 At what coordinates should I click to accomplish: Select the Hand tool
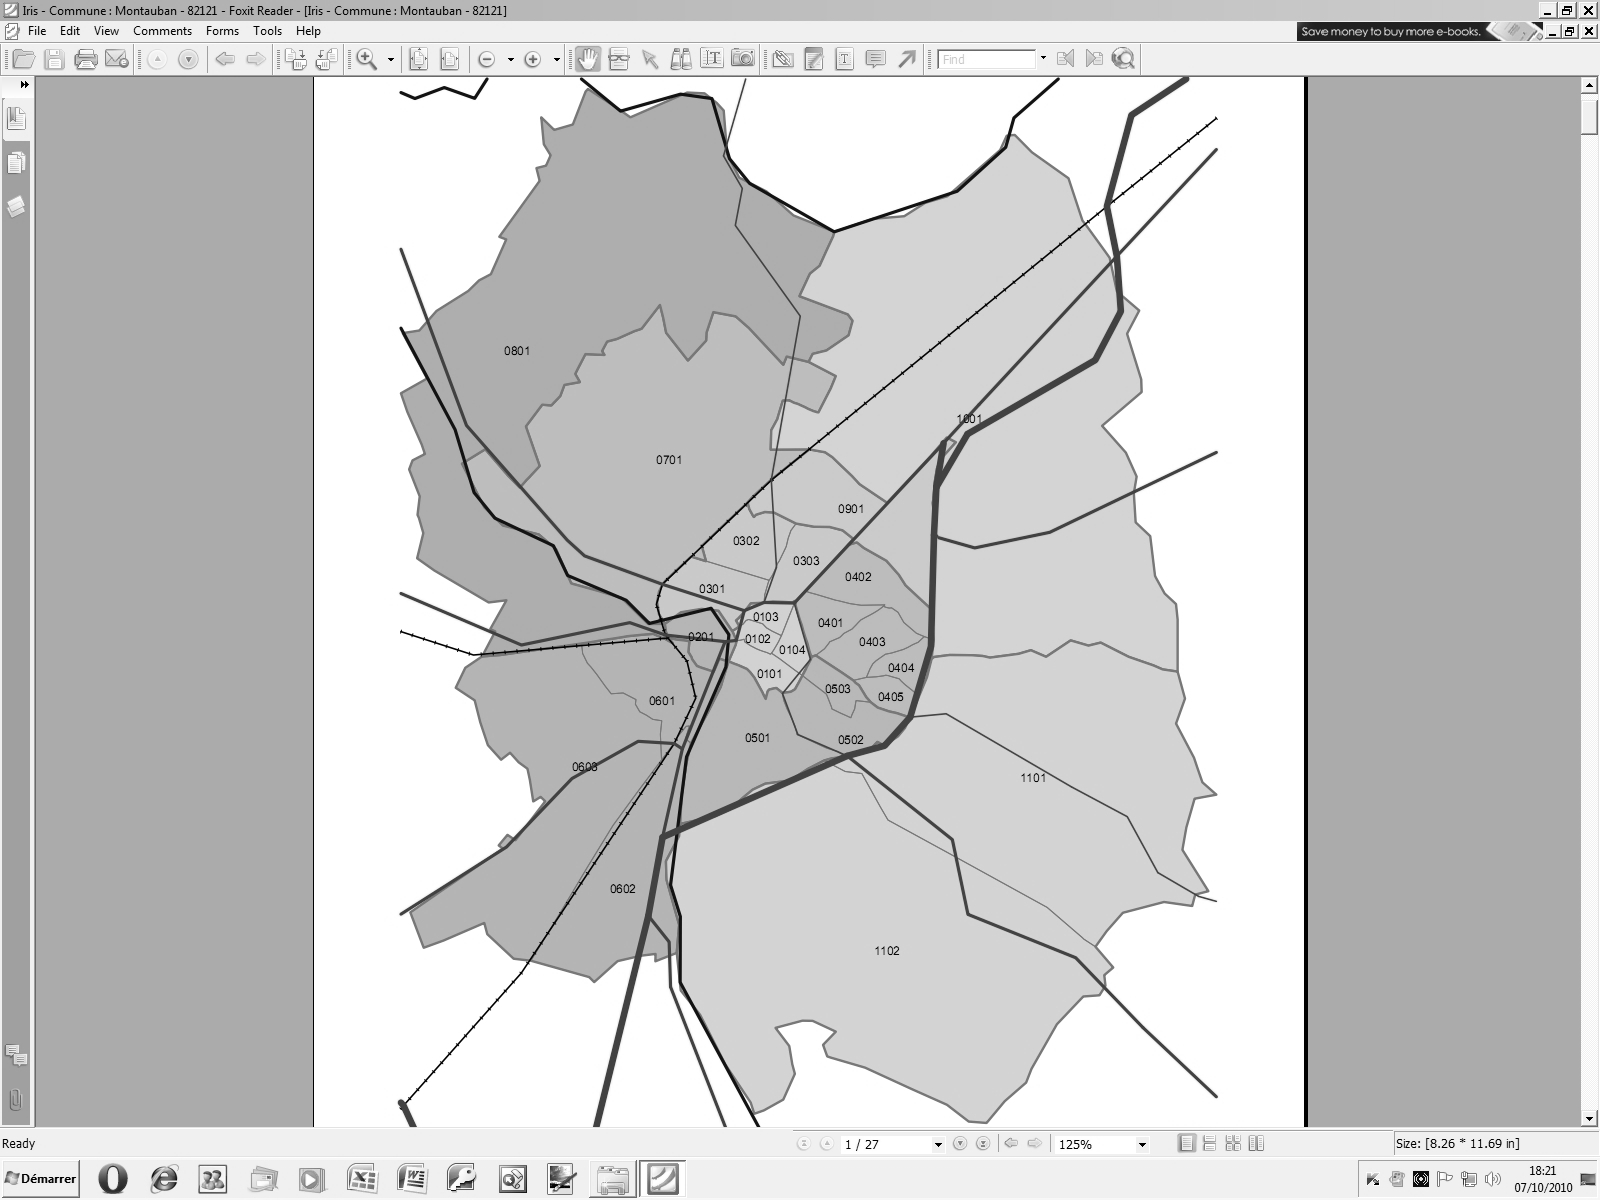tap(588, 59)
